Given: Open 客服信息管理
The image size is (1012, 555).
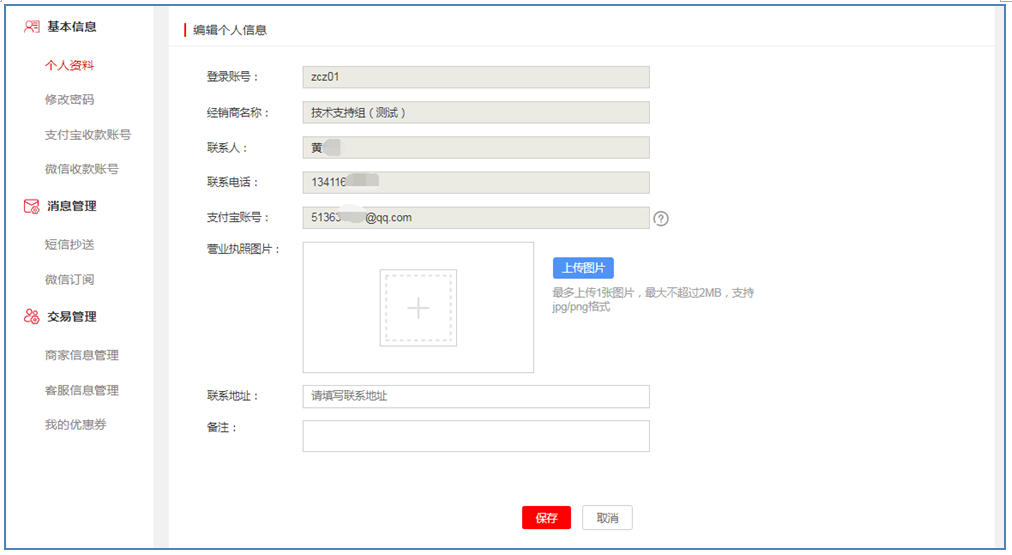Looking at the screenshot, I should coord(81,390).
